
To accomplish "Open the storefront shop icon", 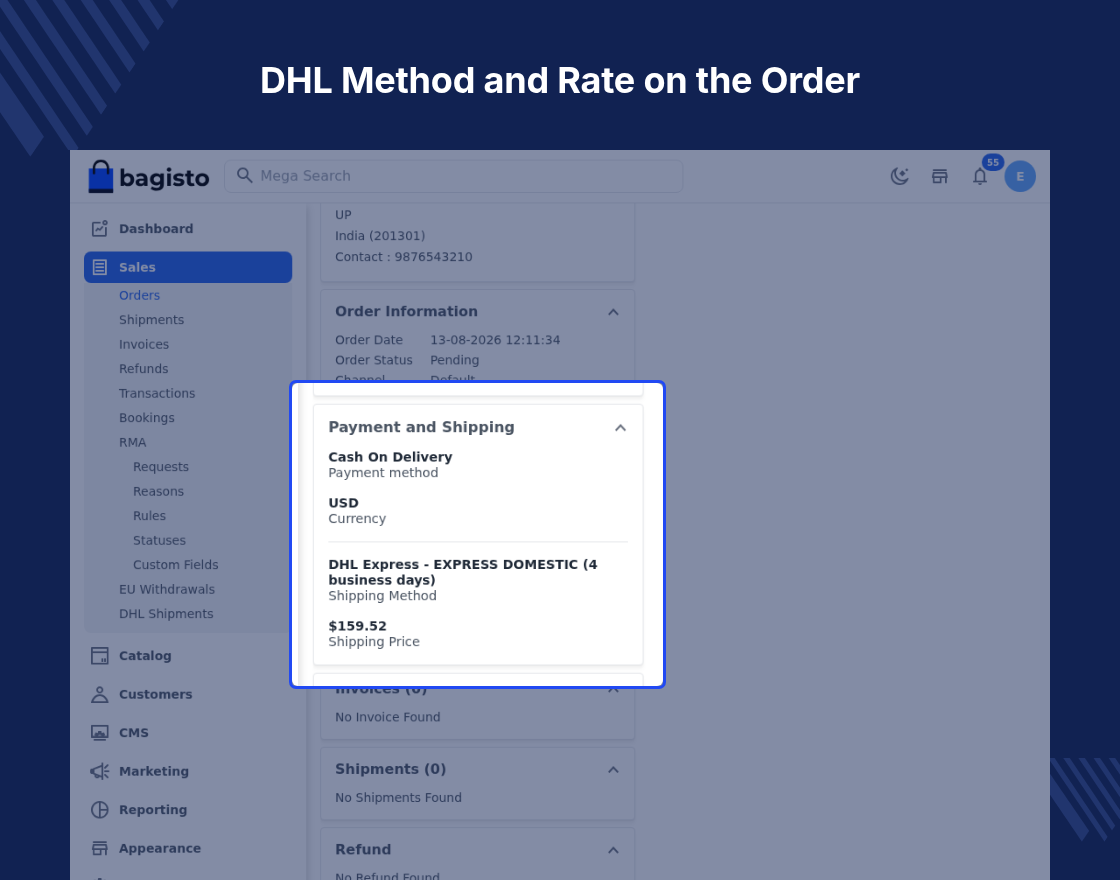I will (939, 176).
